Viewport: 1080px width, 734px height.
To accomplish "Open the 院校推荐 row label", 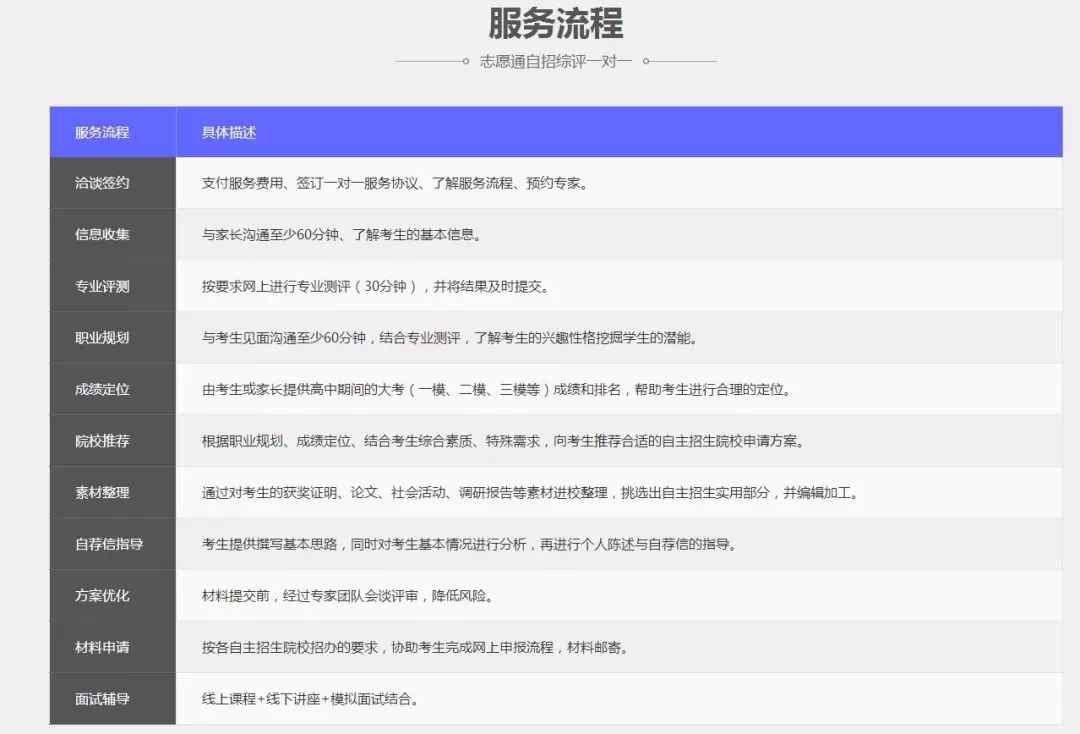I will click(x=102, y=441).
